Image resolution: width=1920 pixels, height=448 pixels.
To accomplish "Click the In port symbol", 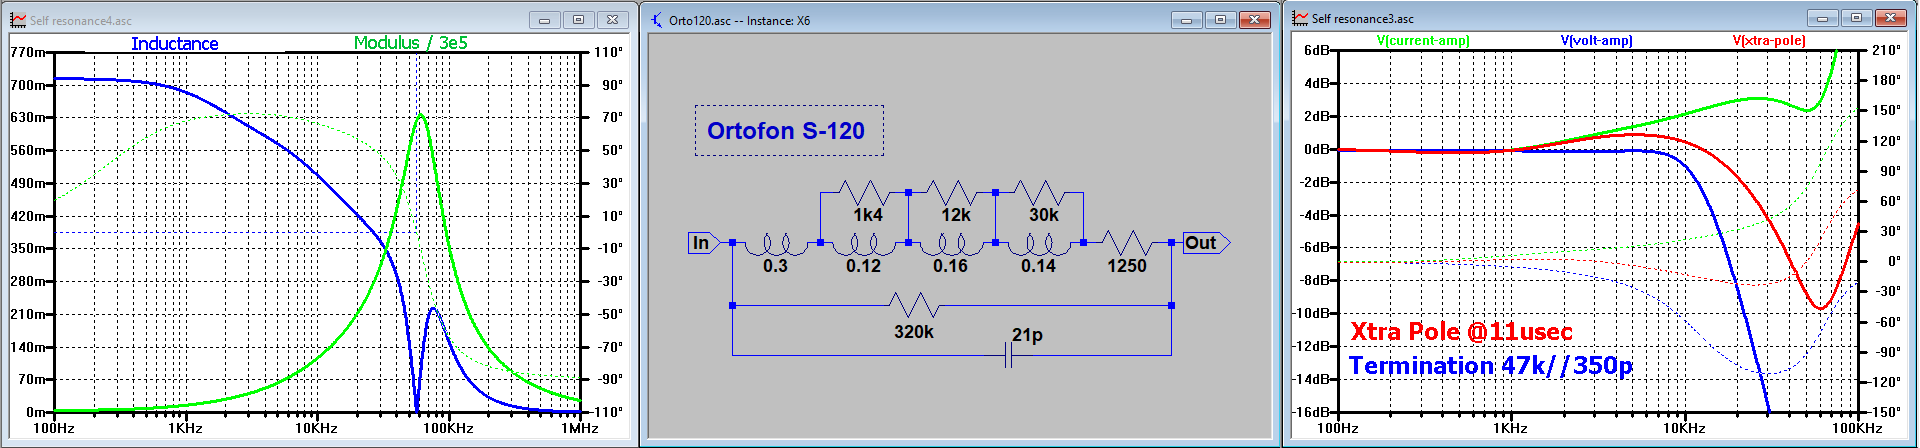I will tap(704, 243).
